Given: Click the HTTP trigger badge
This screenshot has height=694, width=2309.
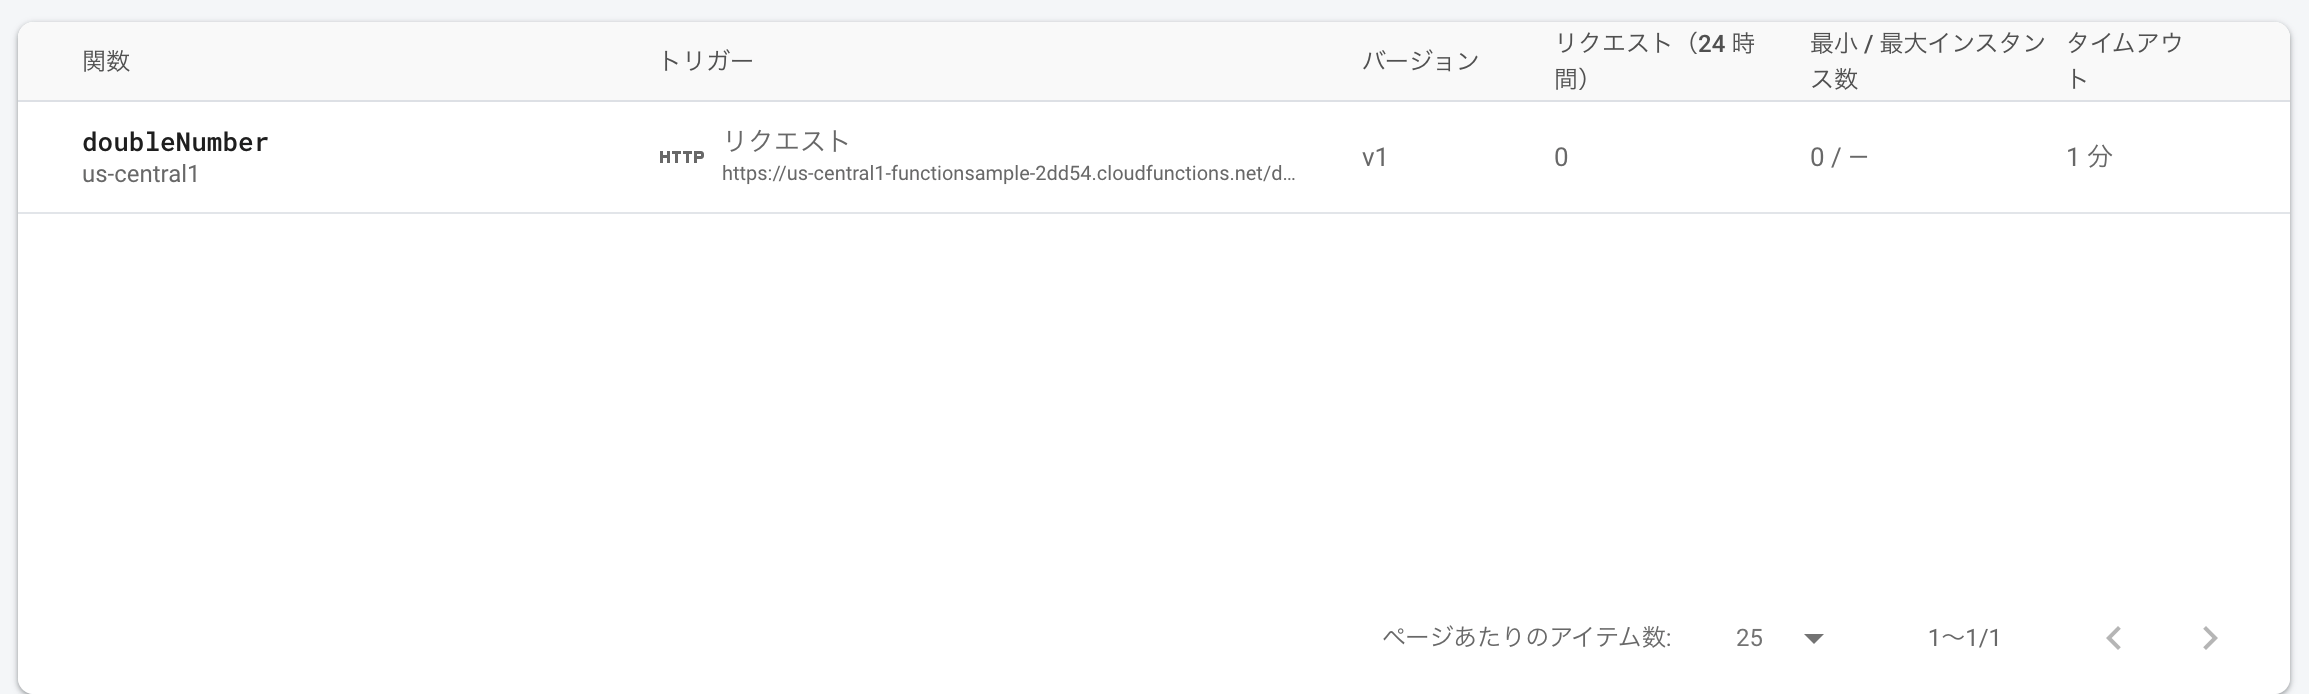Looking at the screenshot, I should tap(682, 156).
